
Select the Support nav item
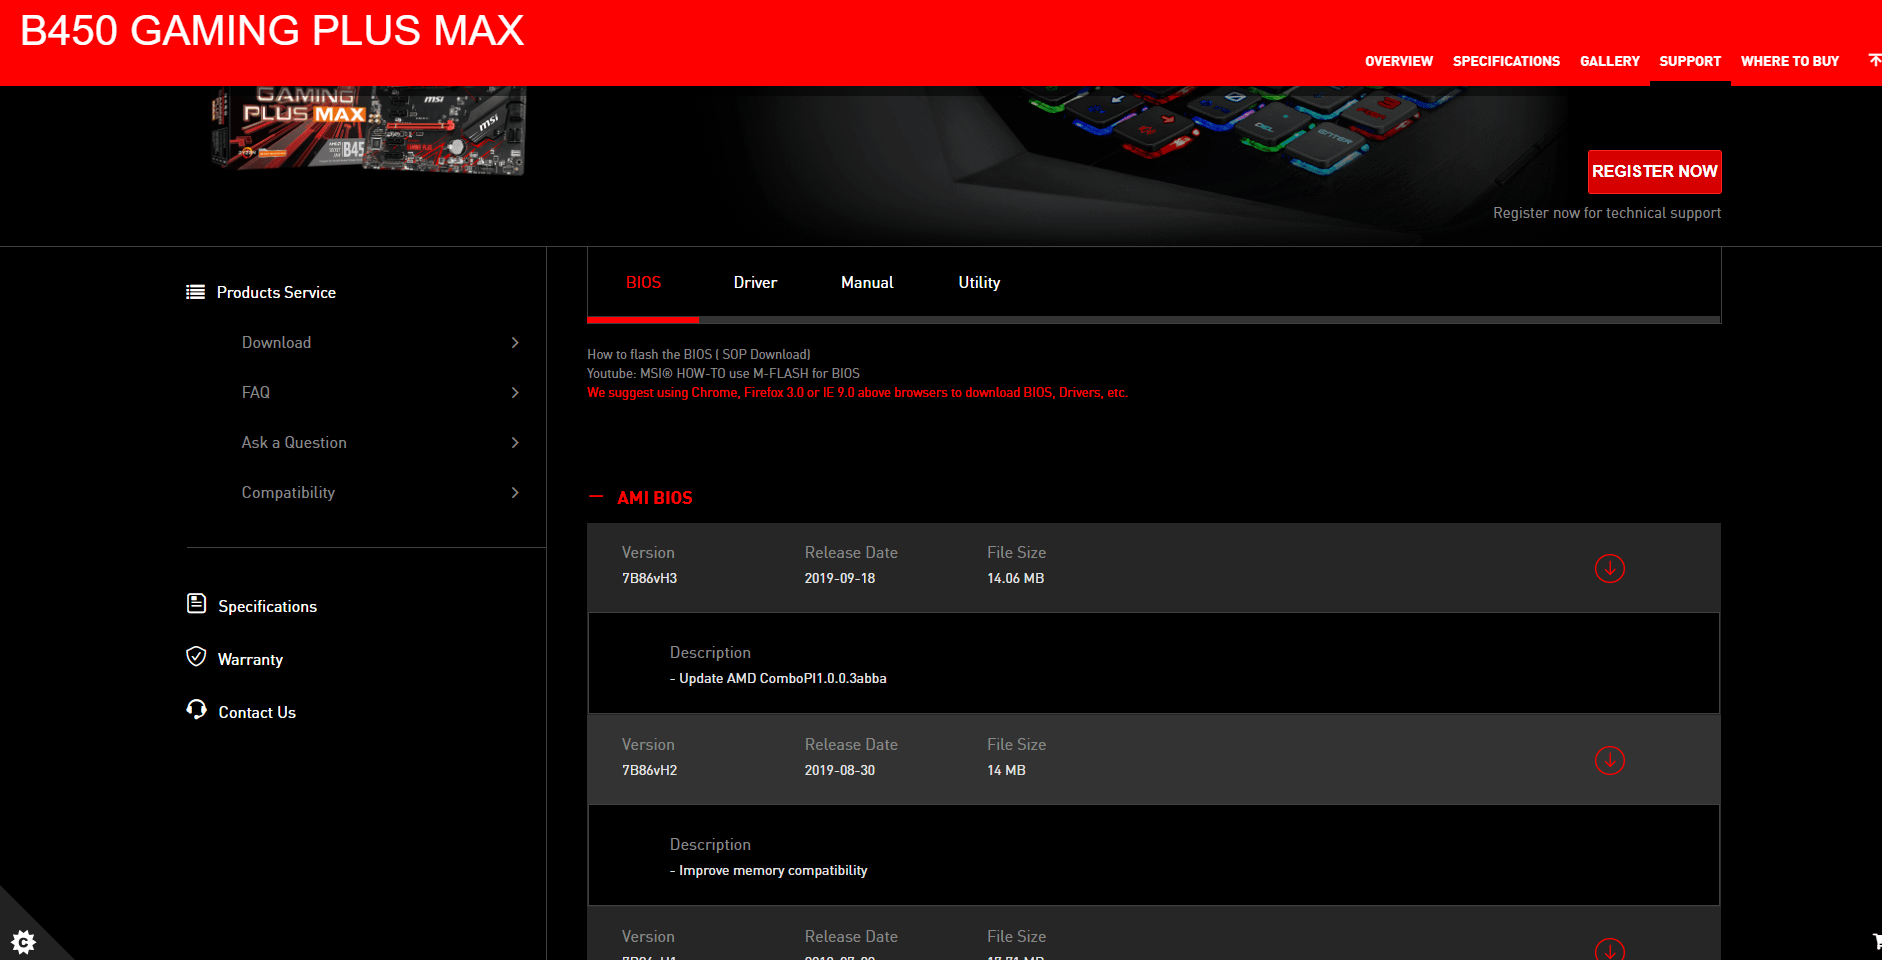1690,61
